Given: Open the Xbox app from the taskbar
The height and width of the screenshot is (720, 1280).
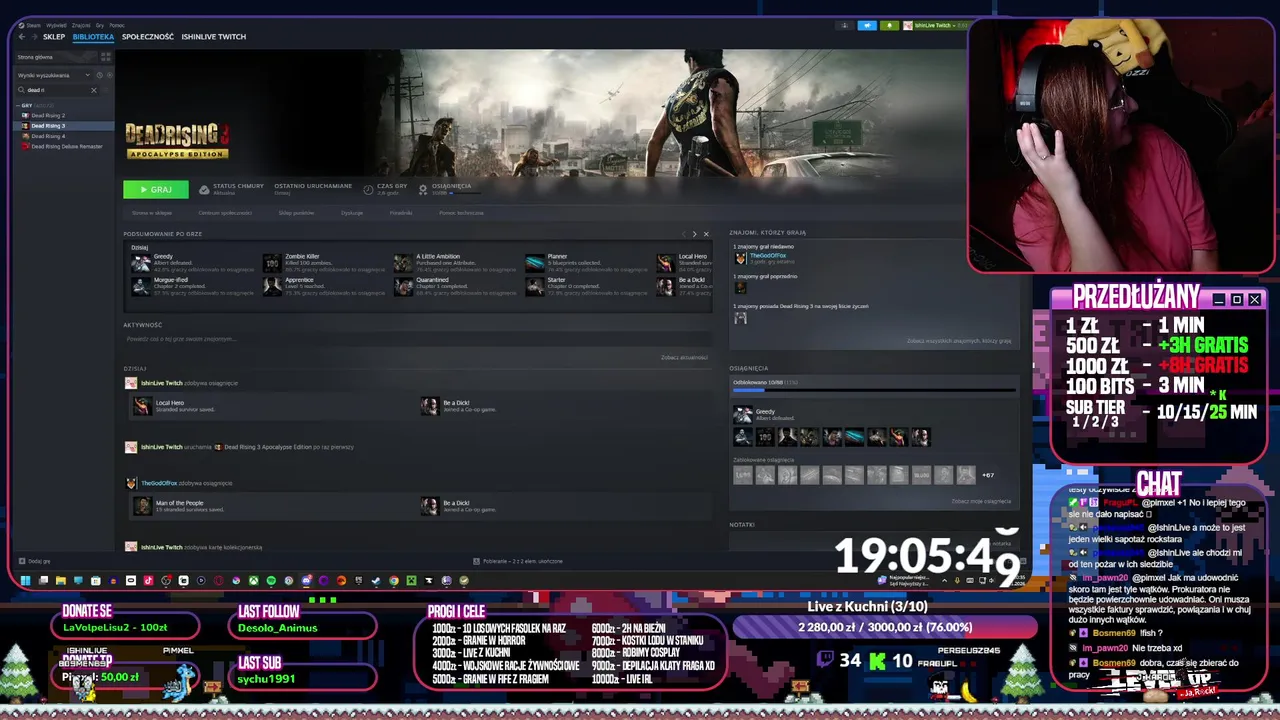Looking at the screenshot, I should (x=254, y=580).
